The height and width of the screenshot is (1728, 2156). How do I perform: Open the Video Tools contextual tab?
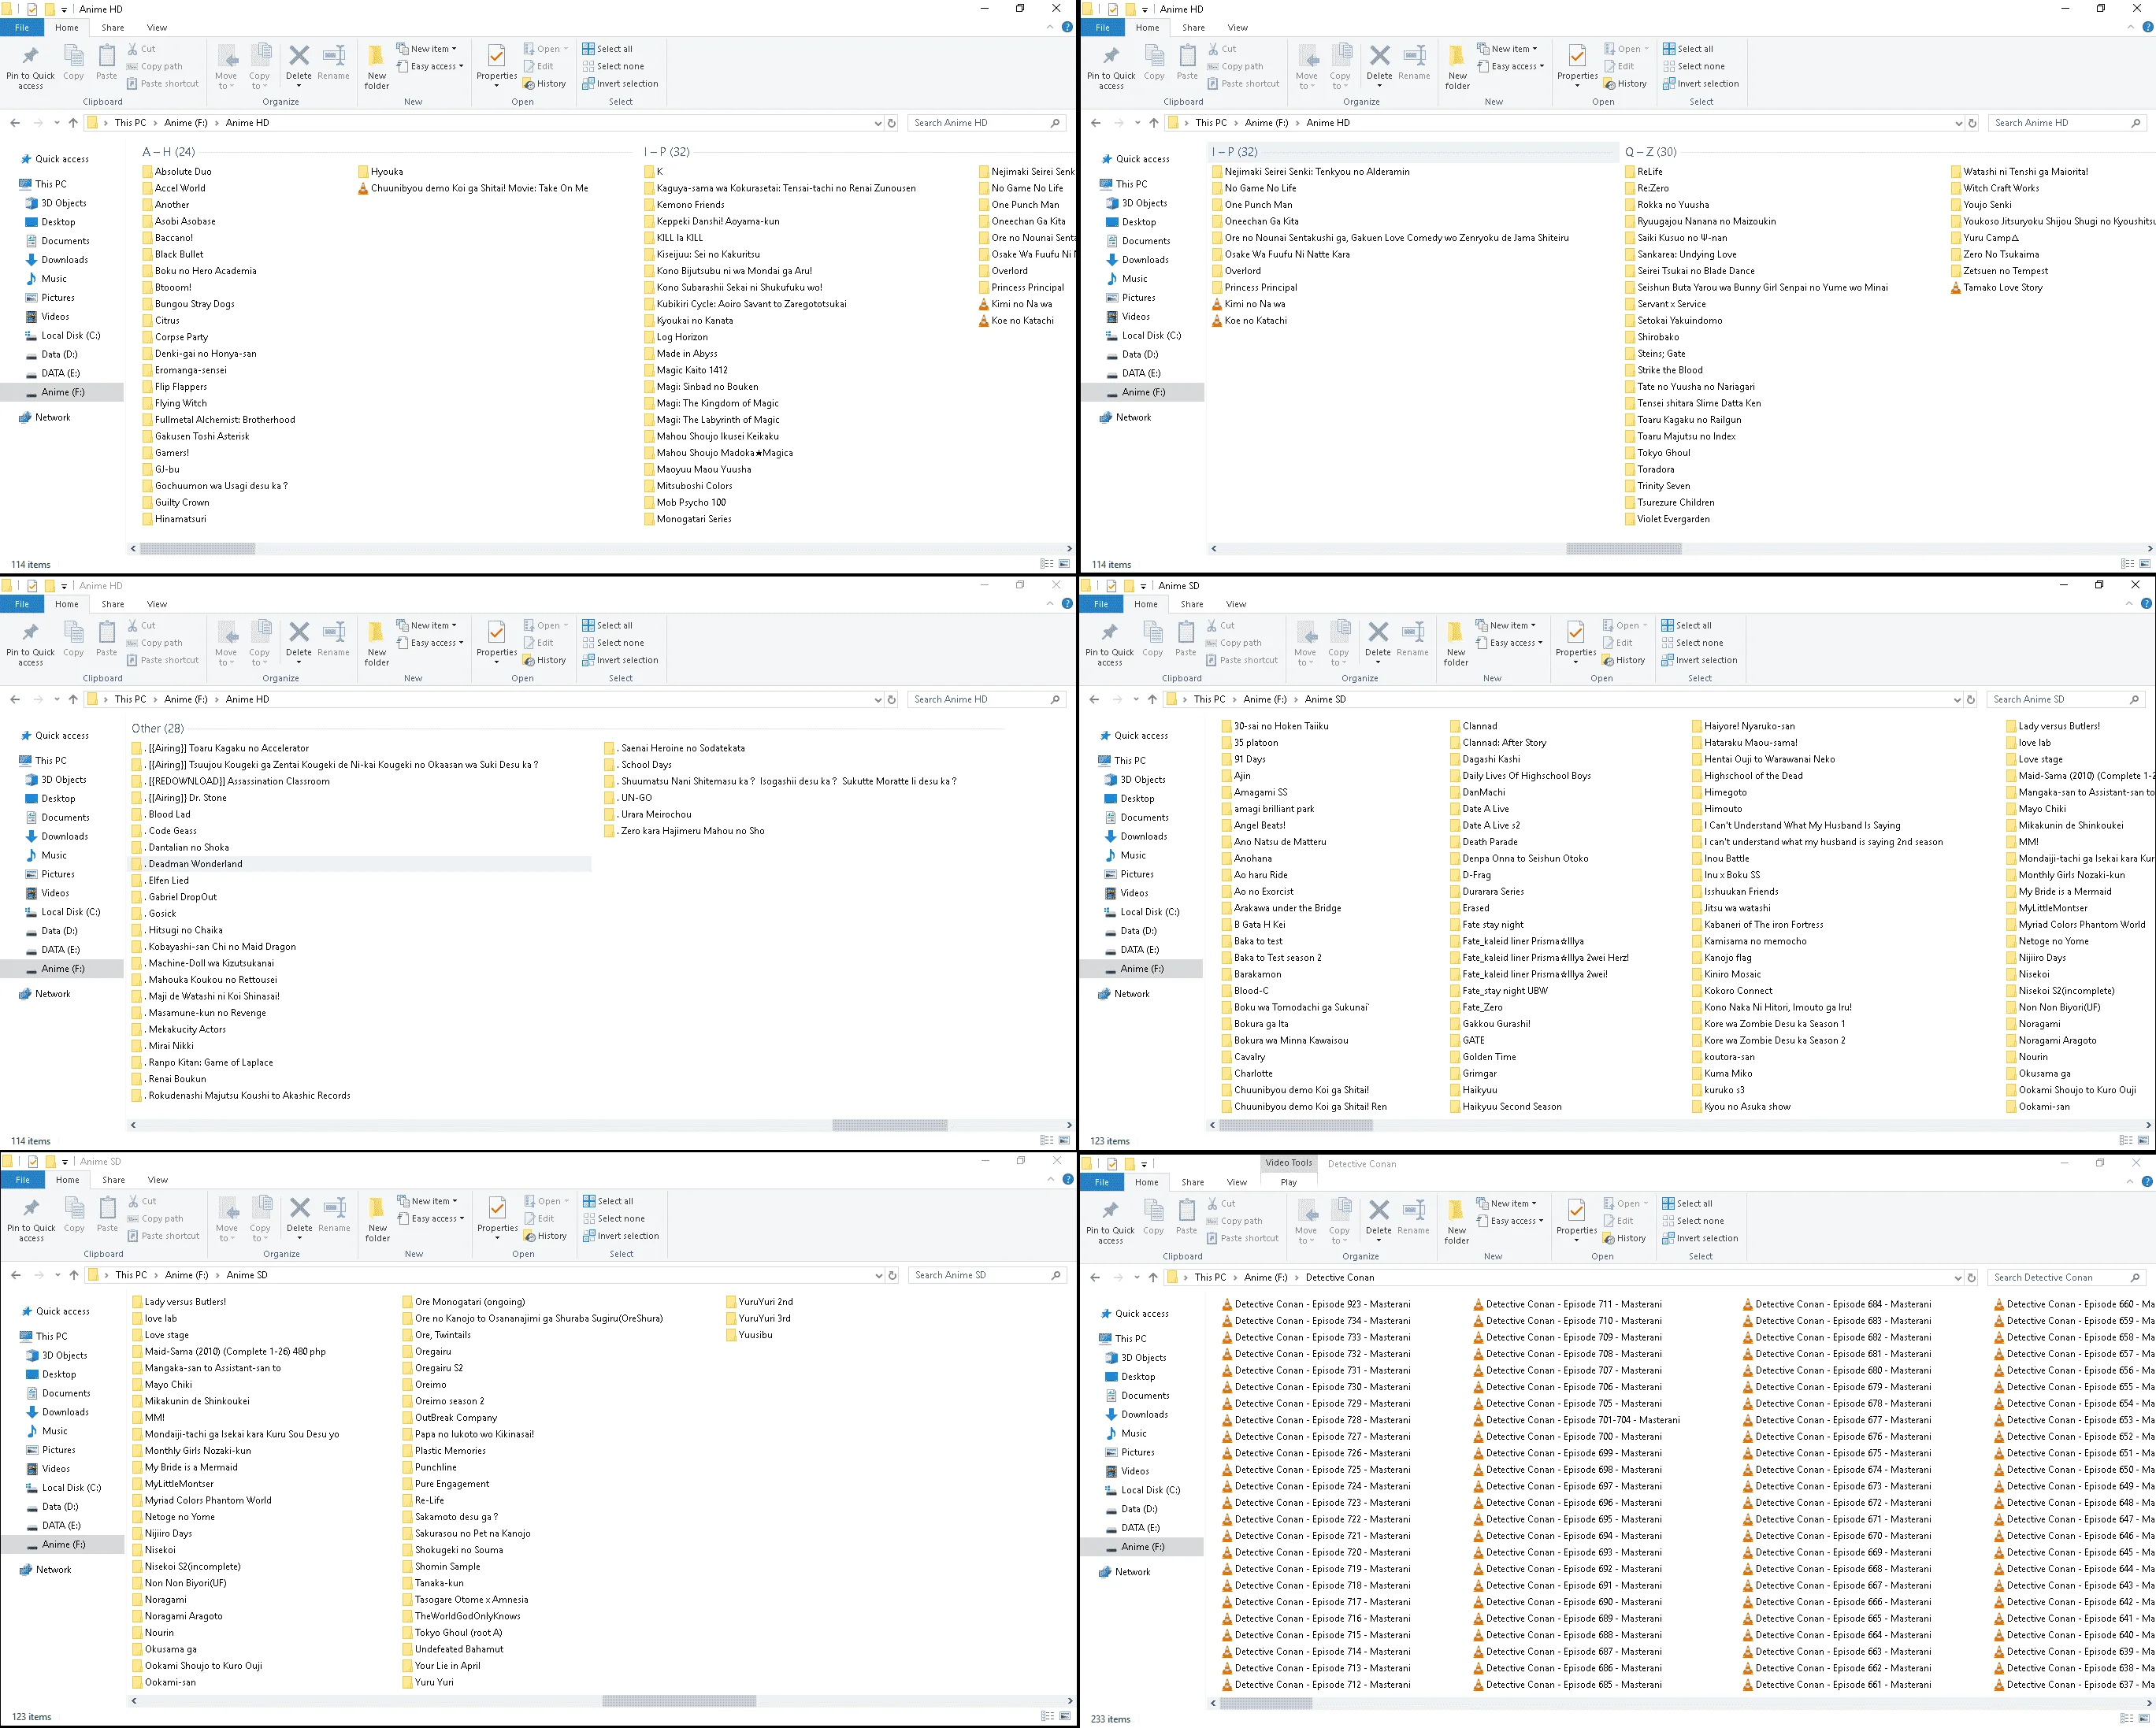tap(1288, 1163)
